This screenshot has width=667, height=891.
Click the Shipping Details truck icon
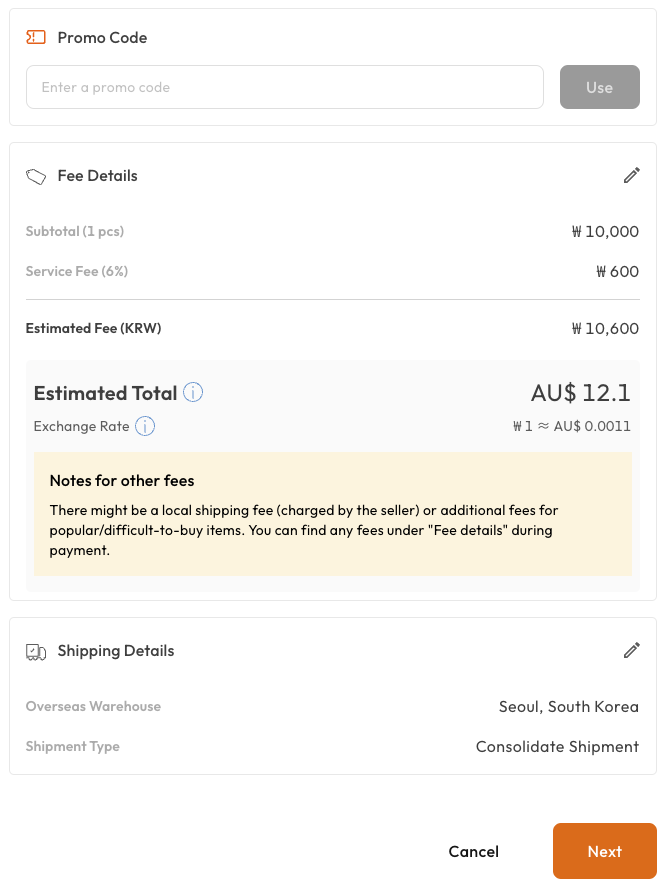coord(36,651)
